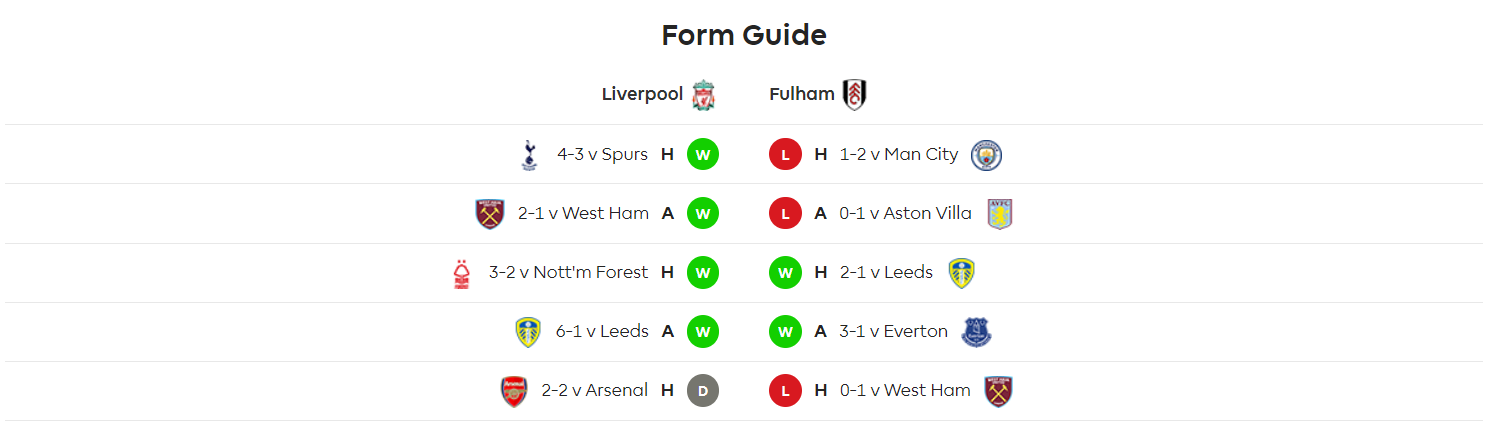This screenshot has width=1504, height=437.
Task: Click the grey D draw badge
Action: 703,391
